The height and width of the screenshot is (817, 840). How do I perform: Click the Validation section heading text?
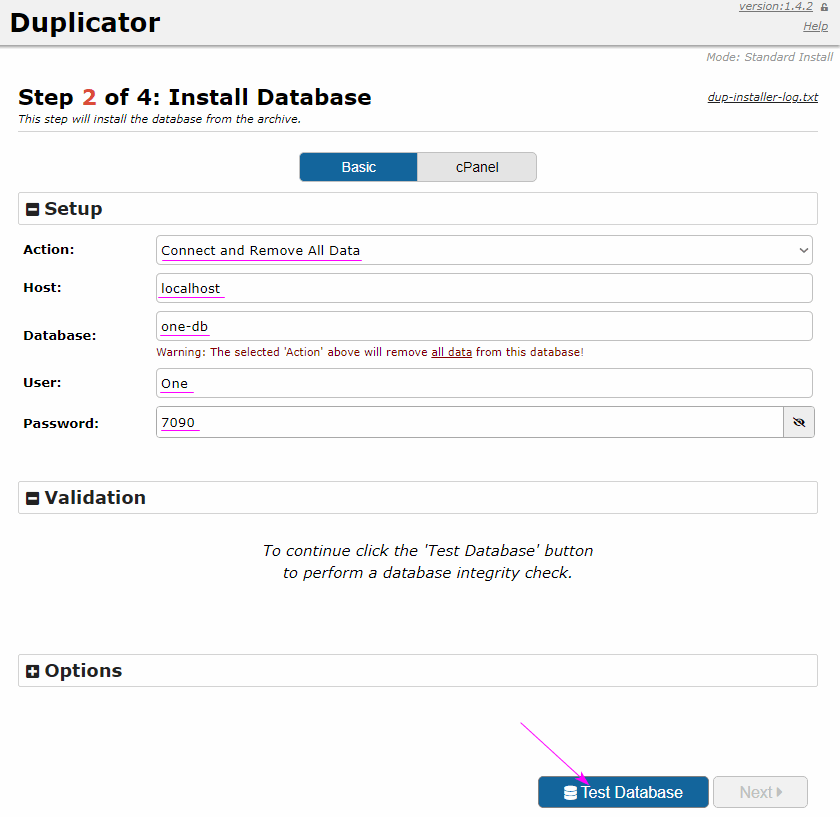(x=95, y=498)
